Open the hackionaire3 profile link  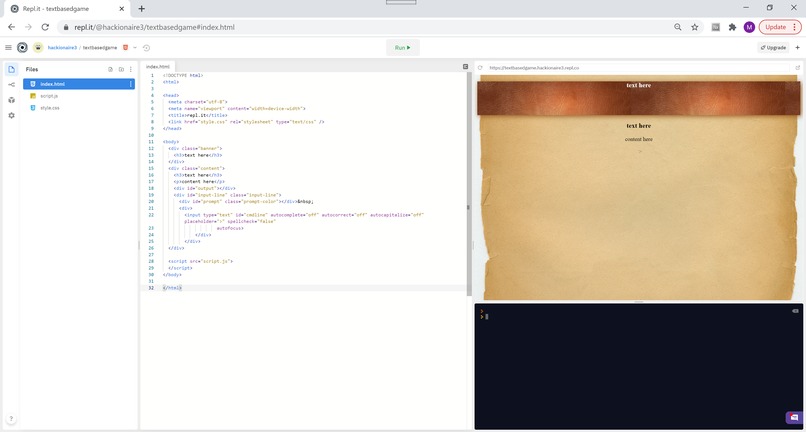(x=62, y=48)
